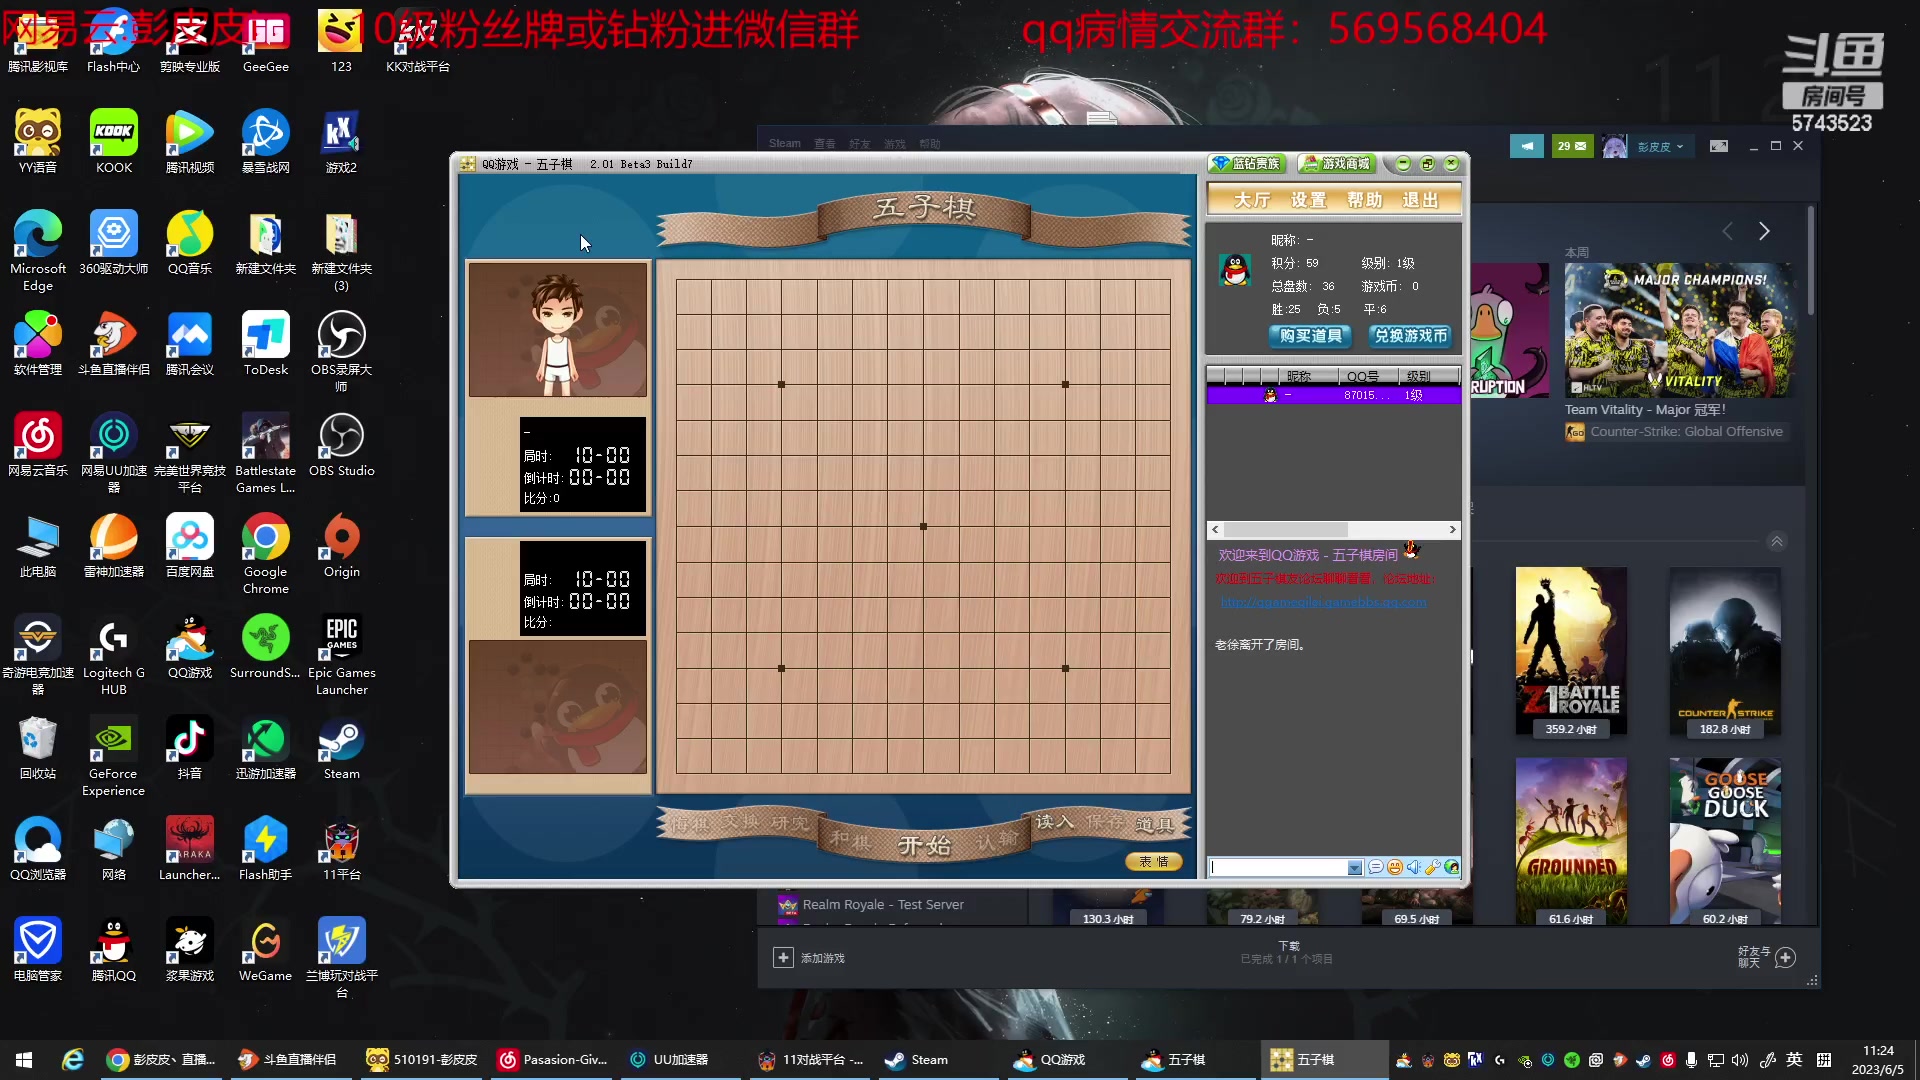Open the 回收站 recycle bin icon

tap(38, 748)
